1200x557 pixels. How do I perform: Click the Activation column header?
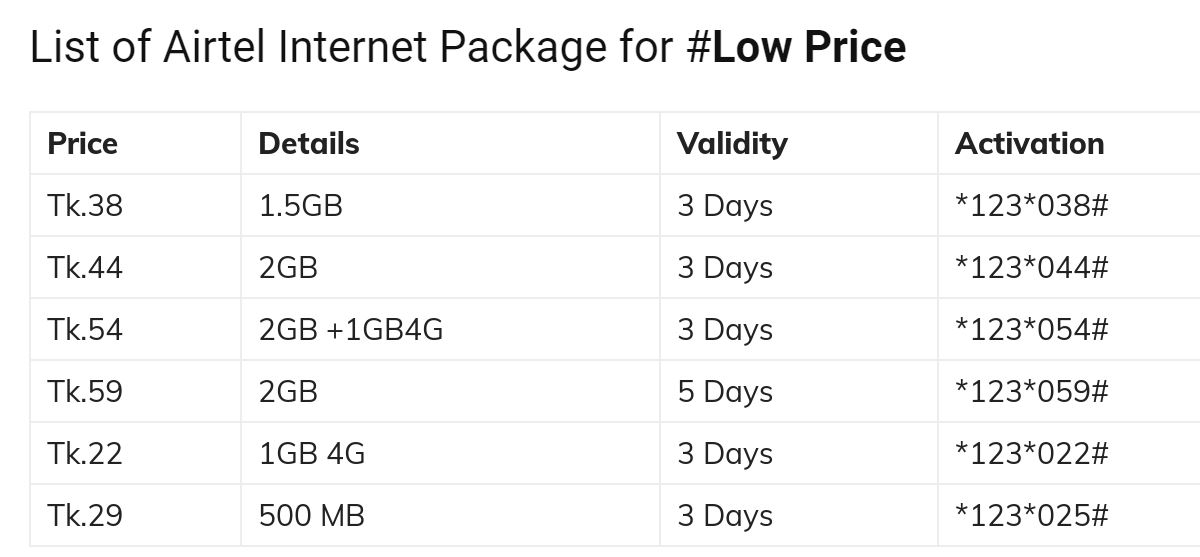pyautogui.click(x=1029, y=144)
